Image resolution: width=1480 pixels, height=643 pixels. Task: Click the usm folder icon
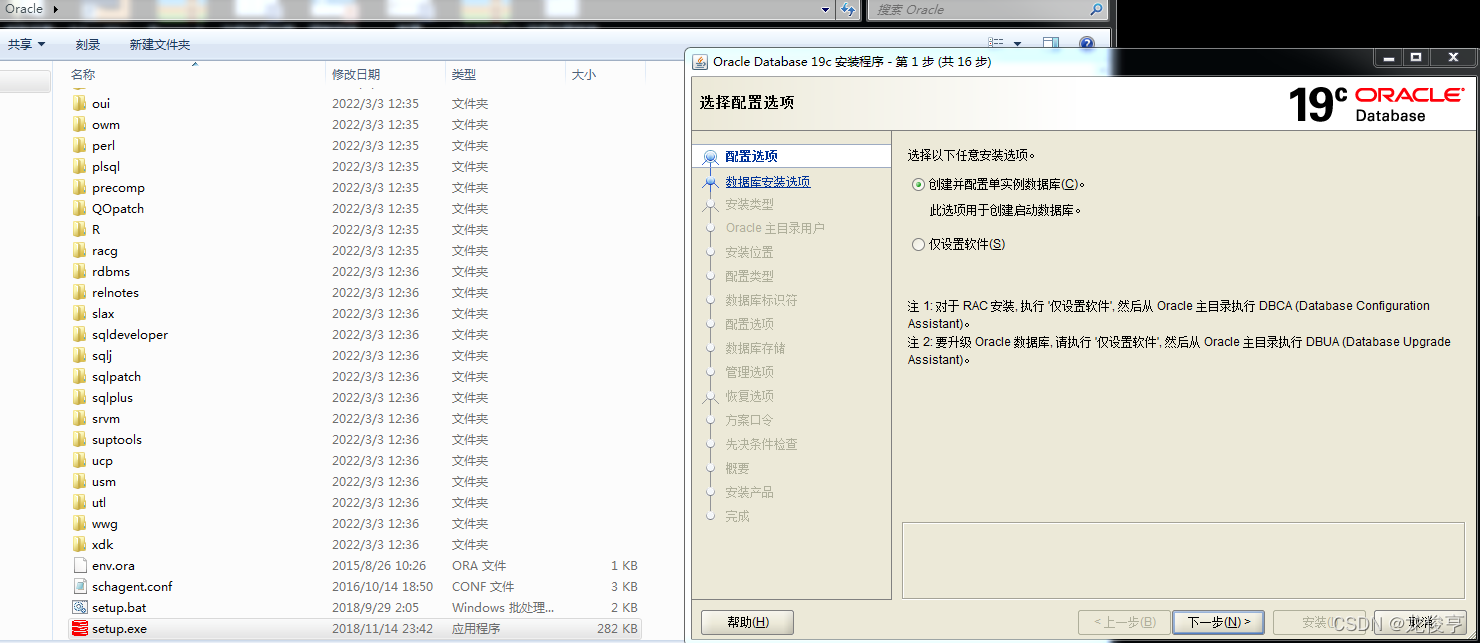[x=80, y=481]
